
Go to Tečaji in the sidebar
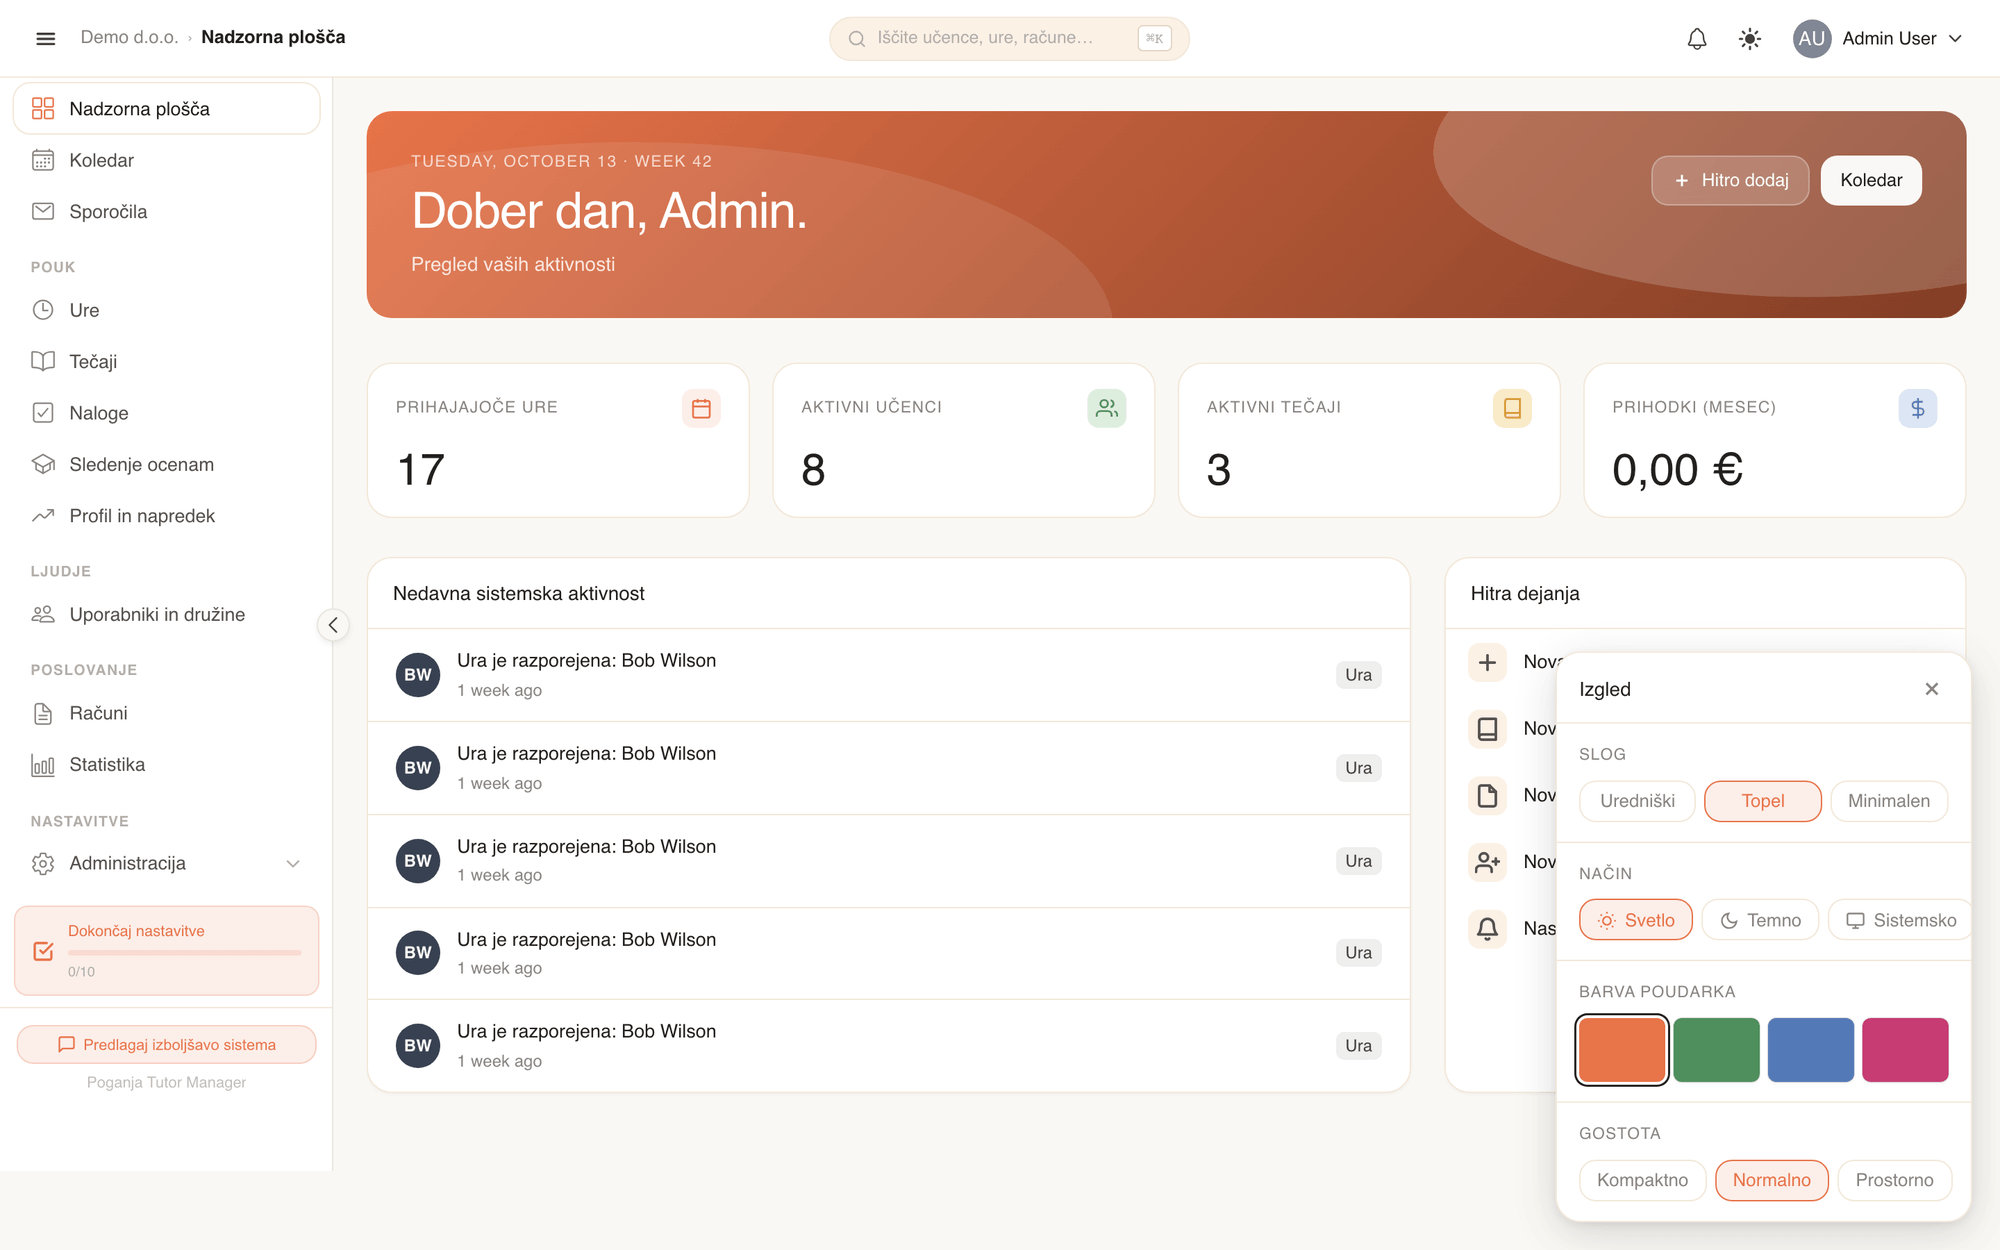166,362
